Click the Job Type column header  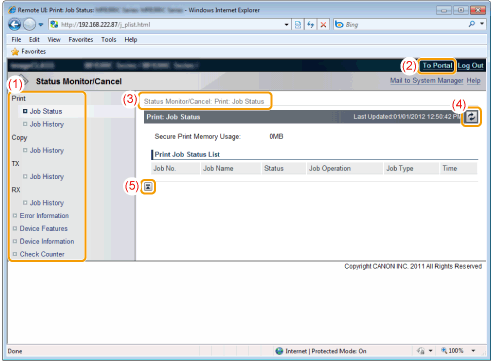point(411,168)
